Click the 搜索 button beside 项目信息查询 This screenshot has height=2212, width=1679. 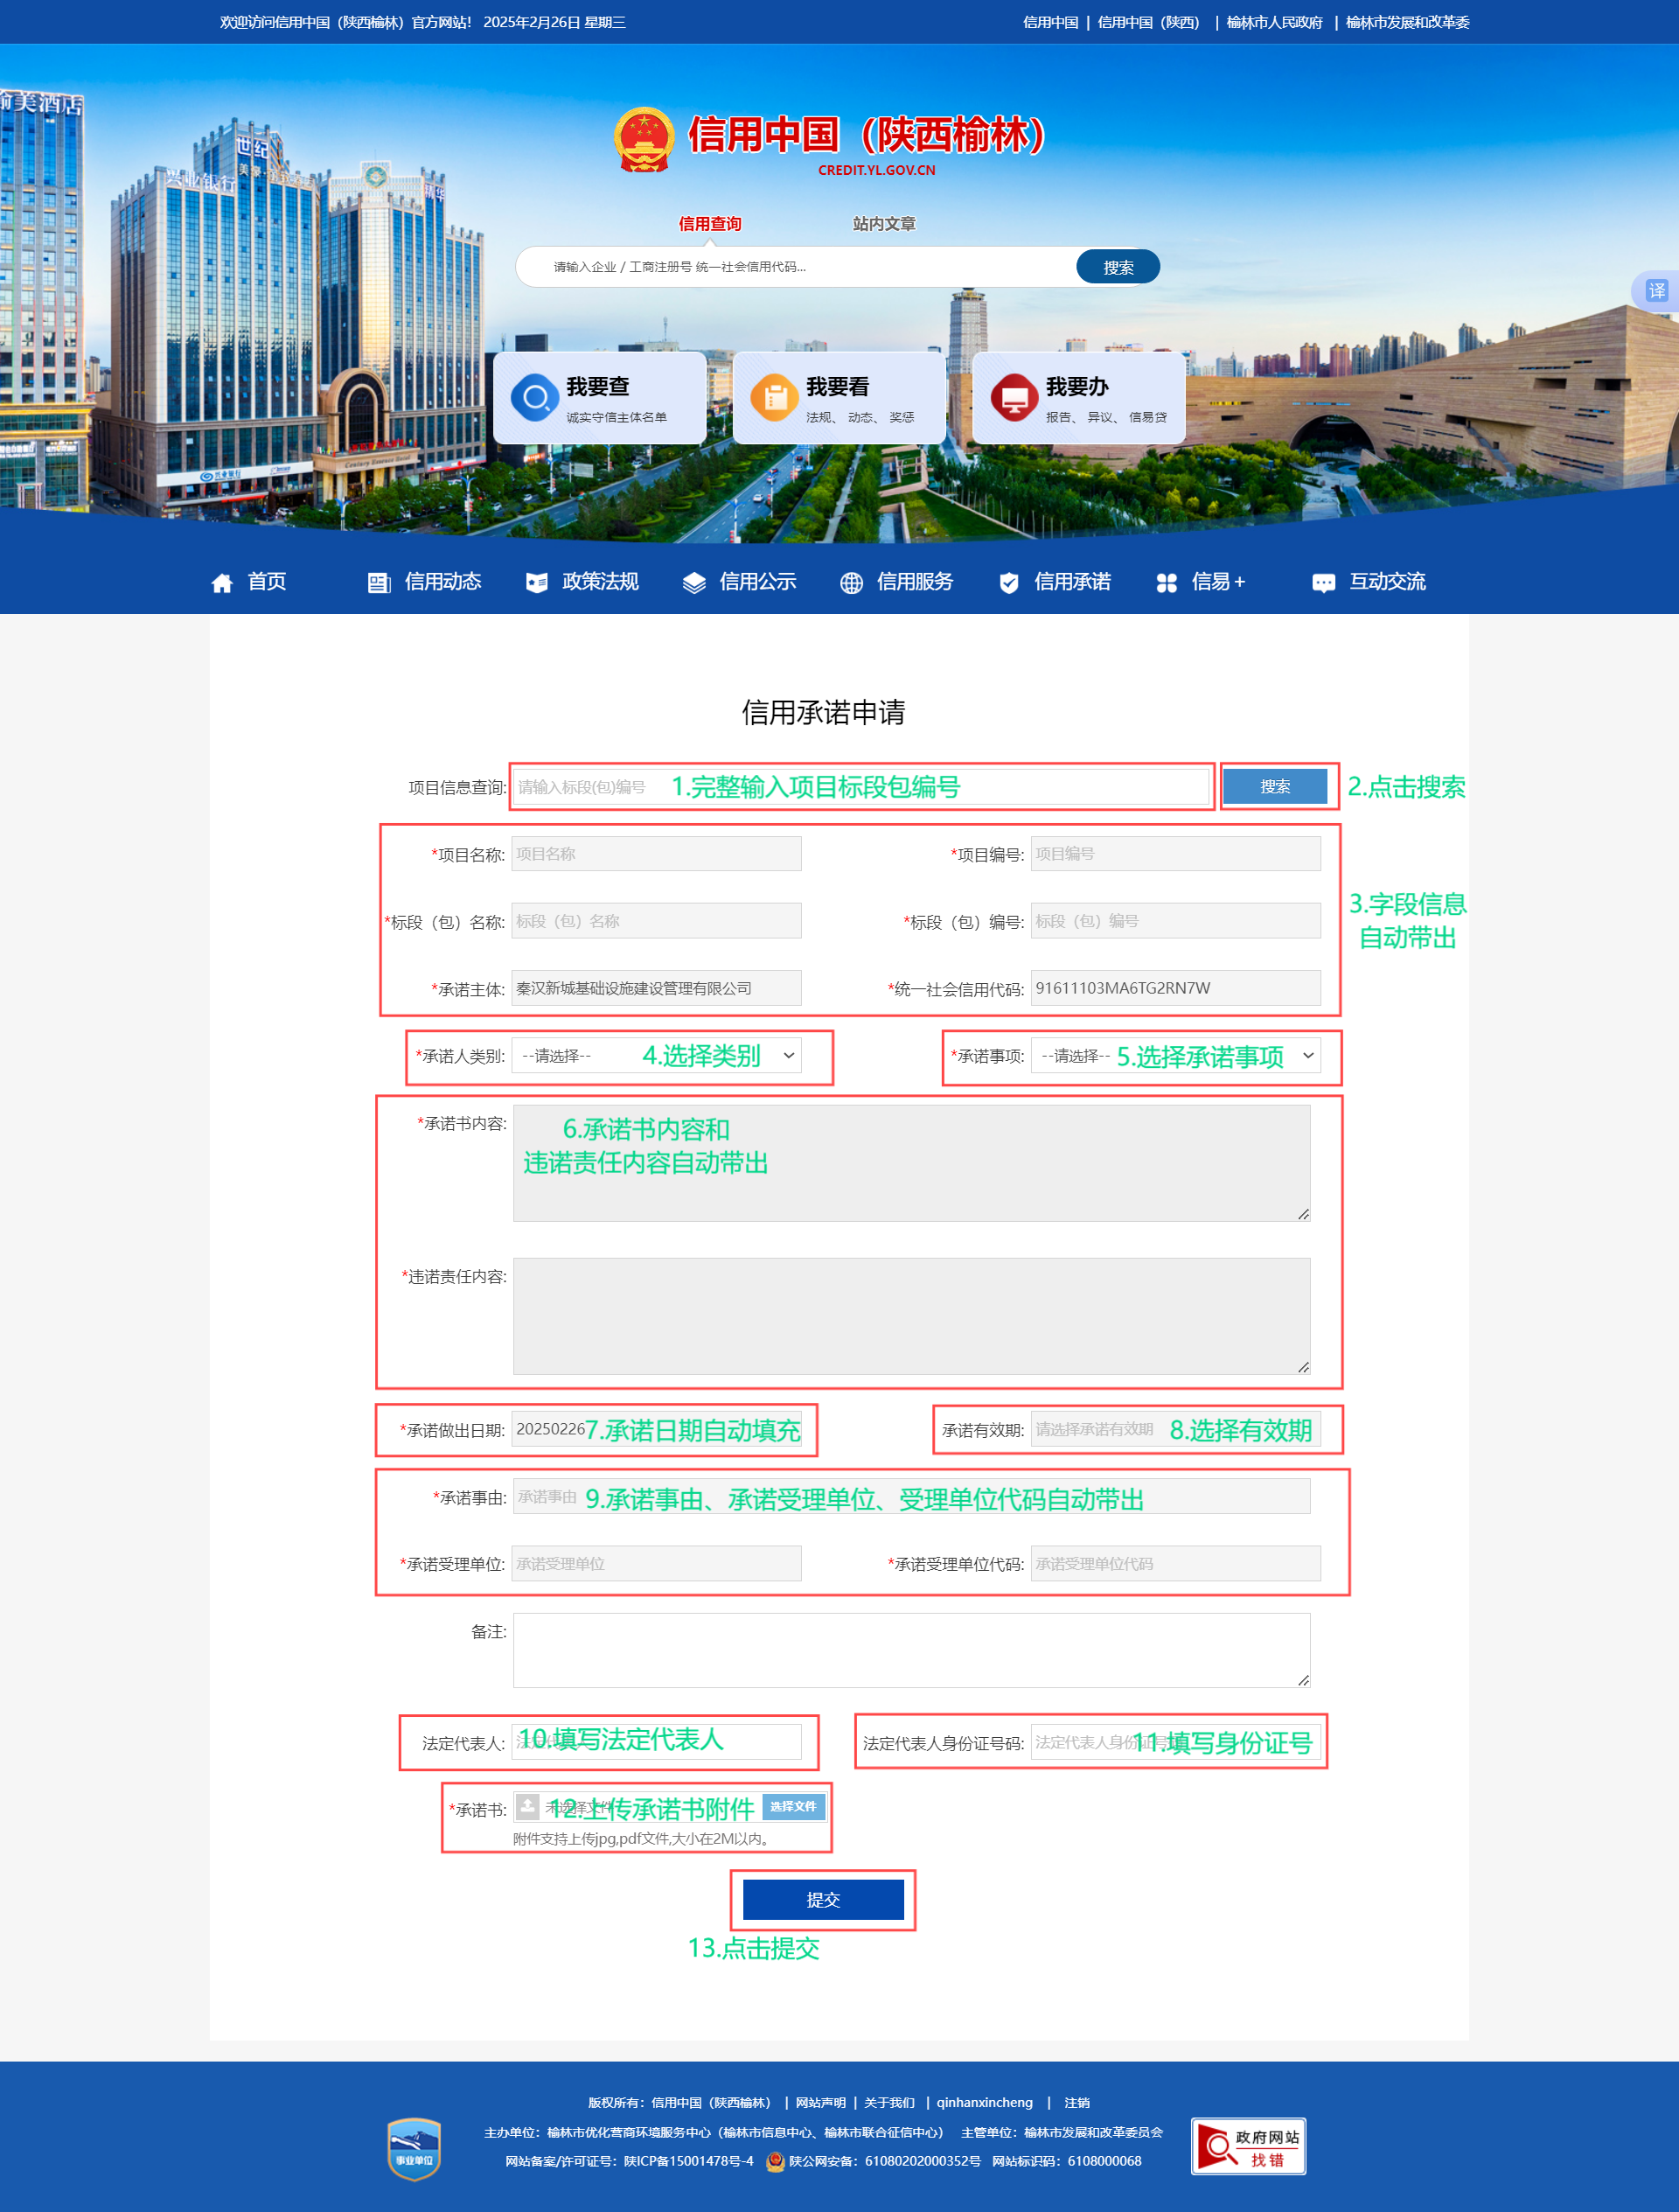click(1275, 787)
